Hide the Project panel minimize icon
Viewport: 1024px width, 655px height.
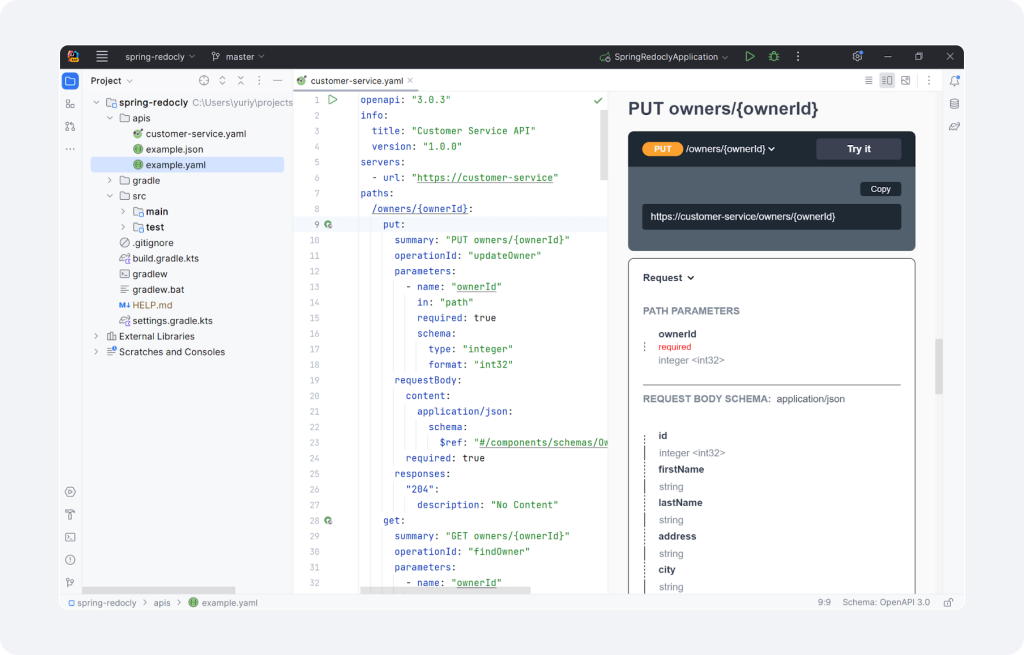pos(278,80)
